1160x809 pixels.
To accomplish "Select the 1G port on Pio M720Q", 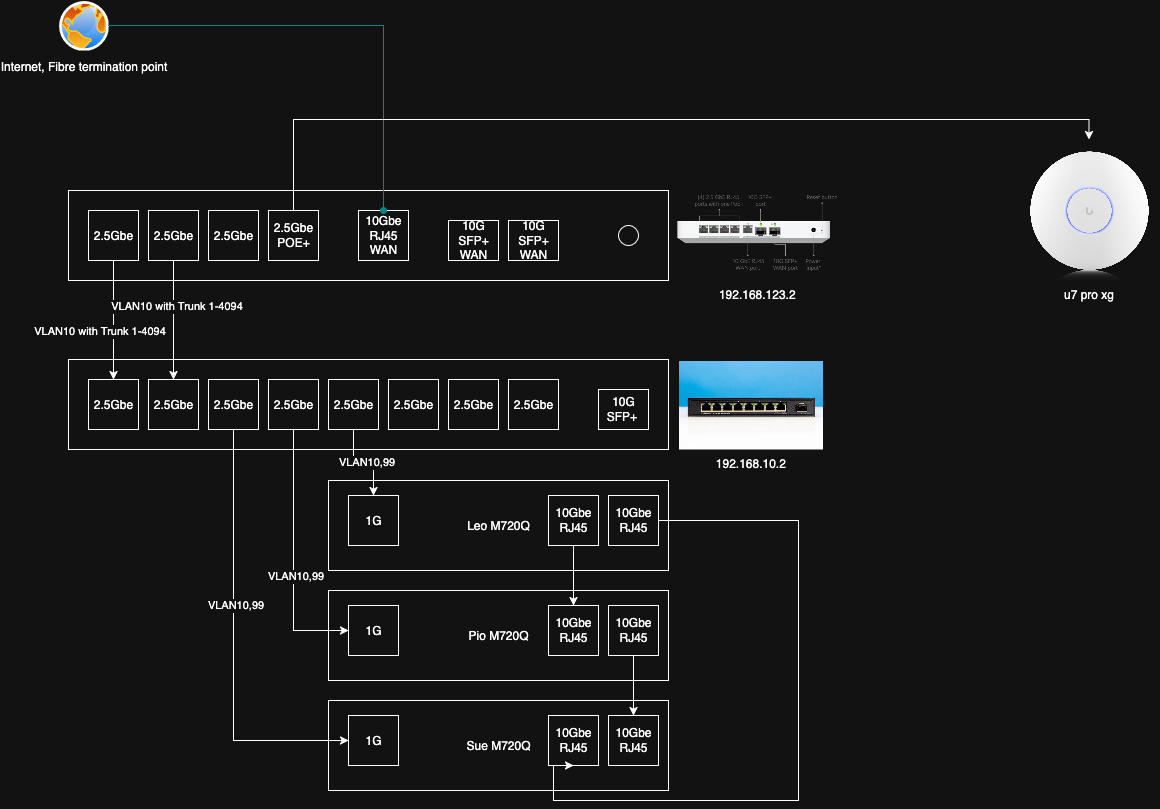I will point(373,631).
